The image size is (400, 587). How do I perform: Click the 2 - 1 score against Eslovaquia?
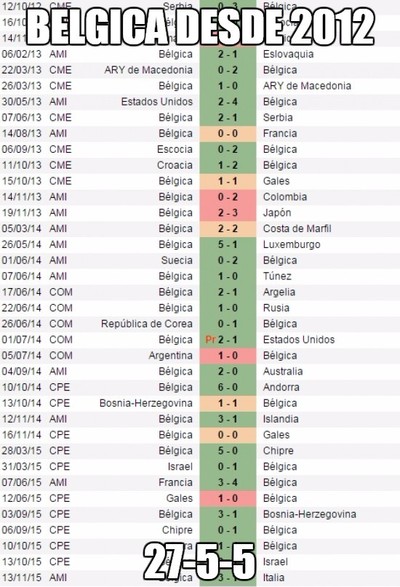(x=228, y=54)
